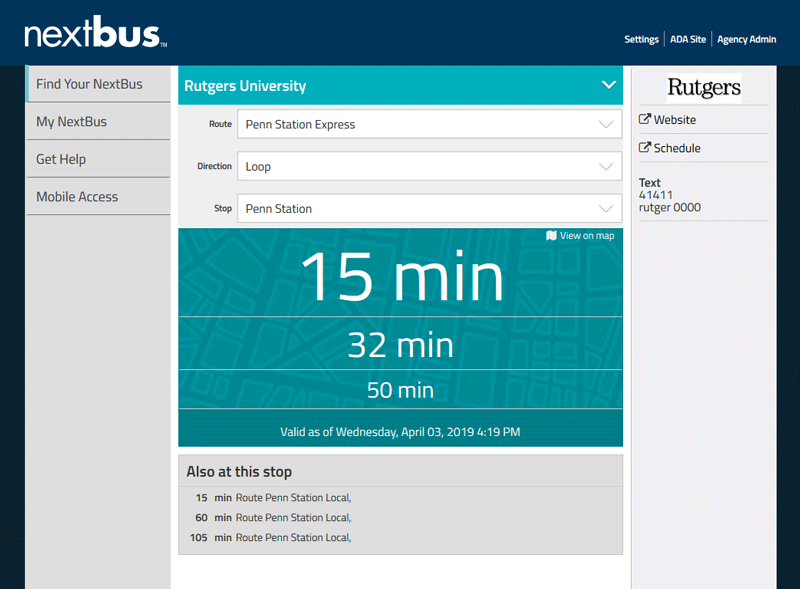Go to the ADA Site link

(688, 39)
